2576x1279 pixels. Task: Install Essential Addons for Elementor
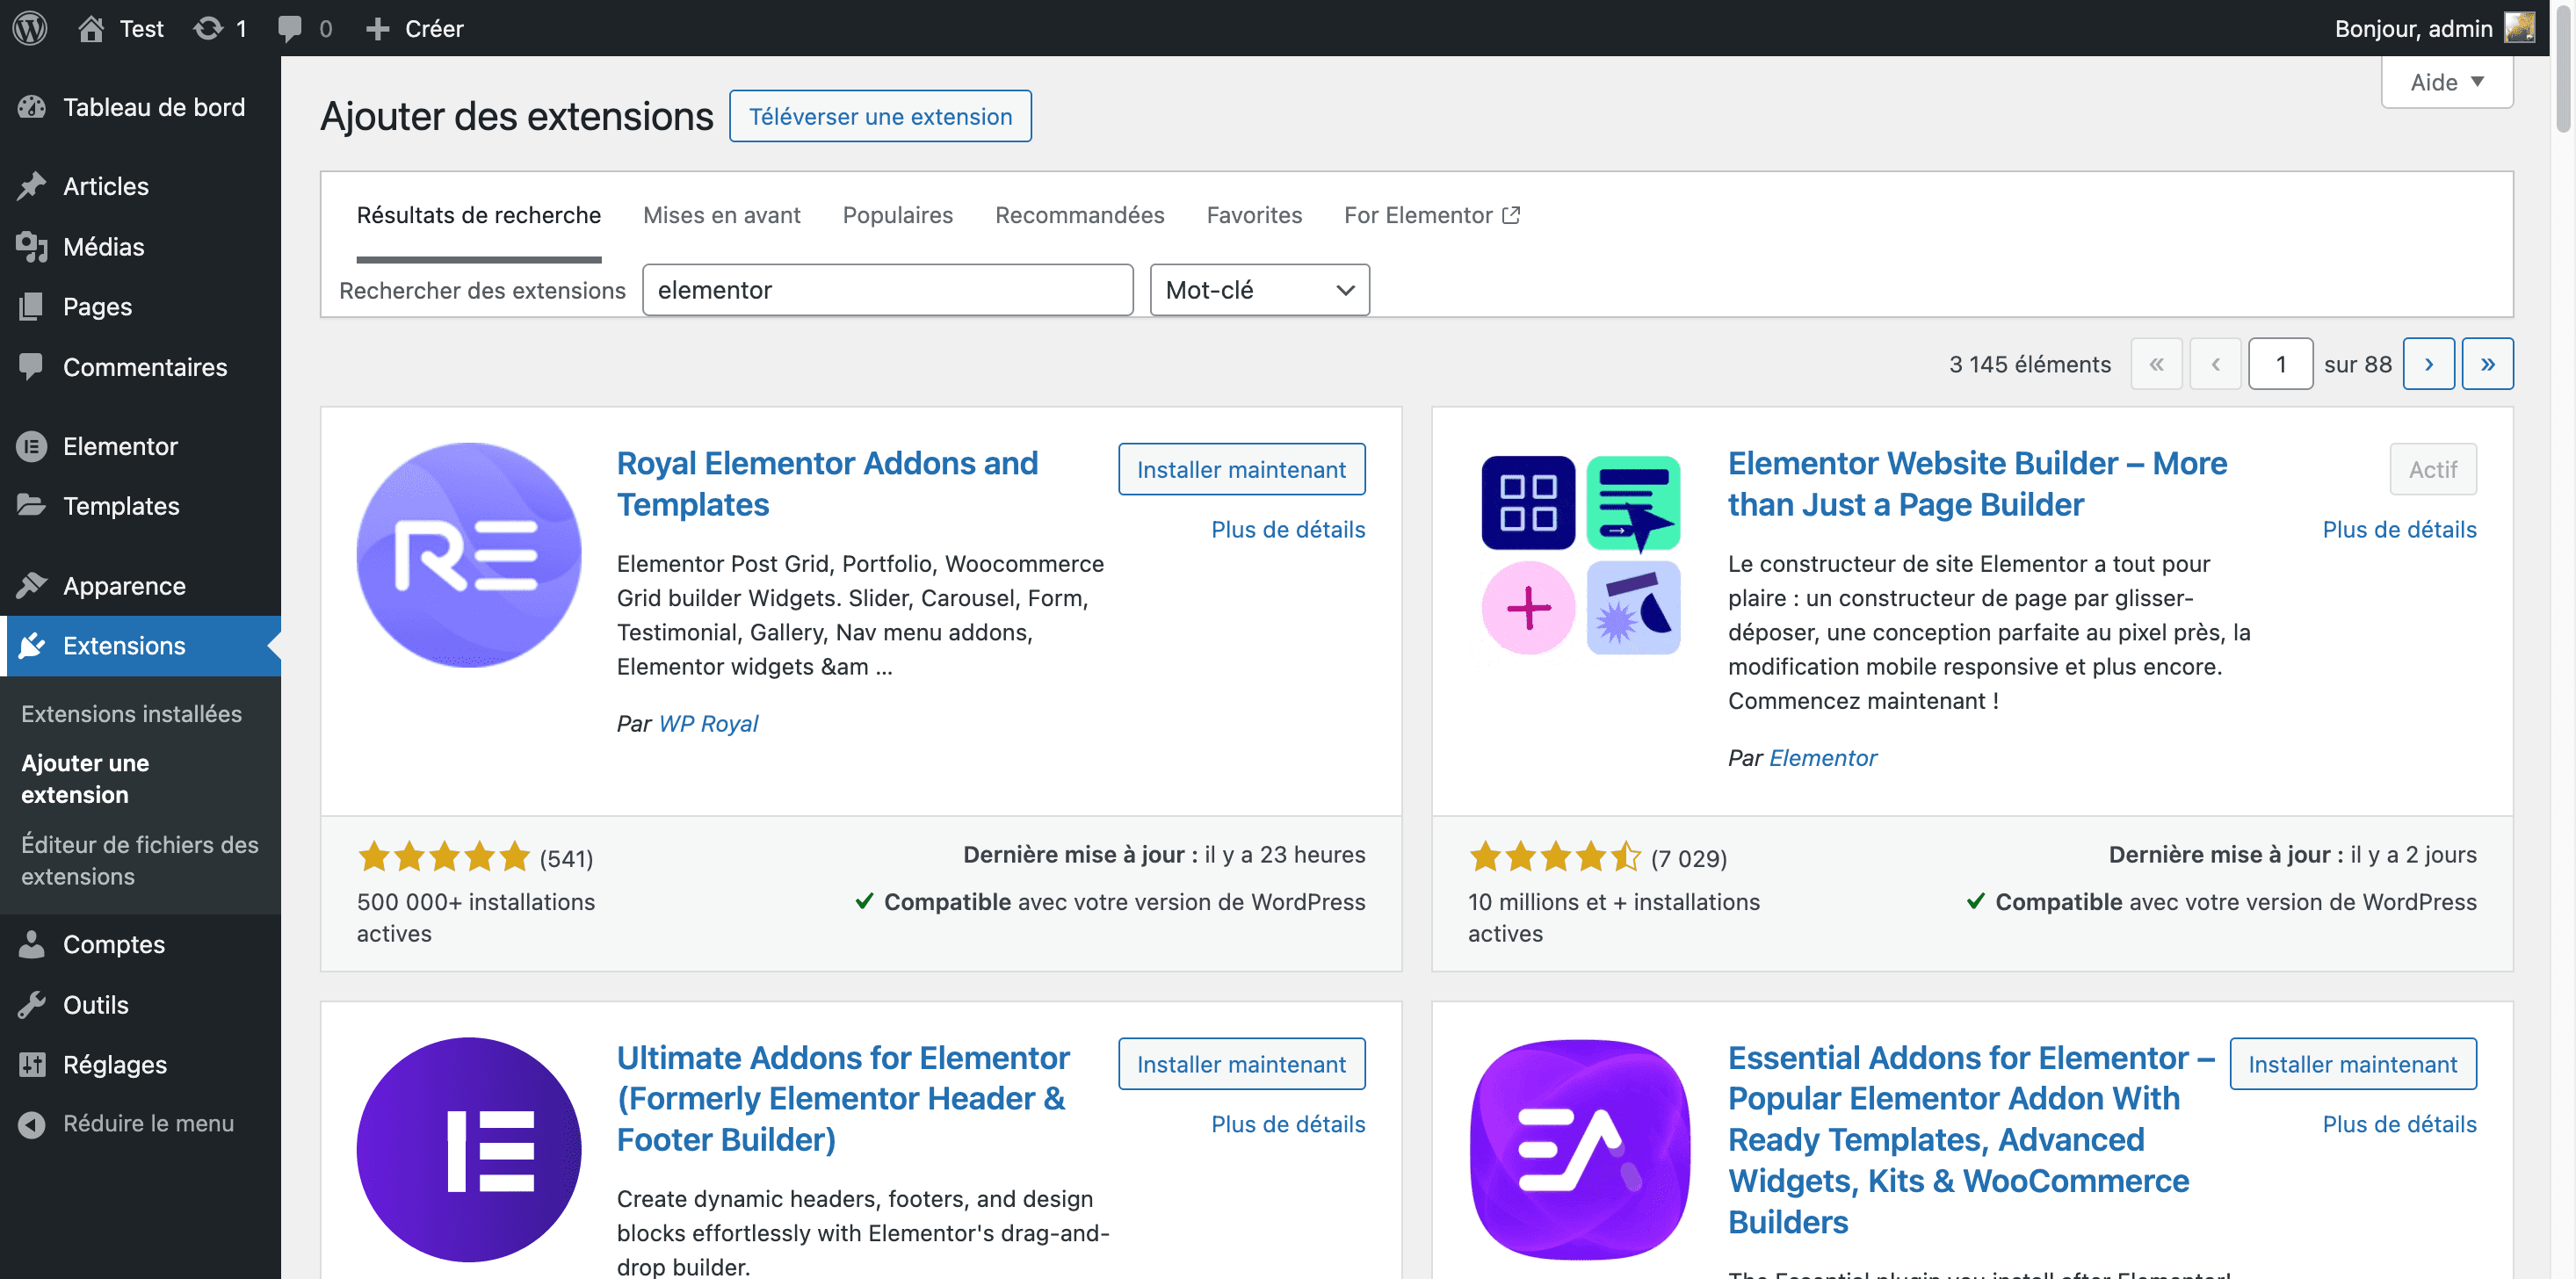tap(2352, 1064)
